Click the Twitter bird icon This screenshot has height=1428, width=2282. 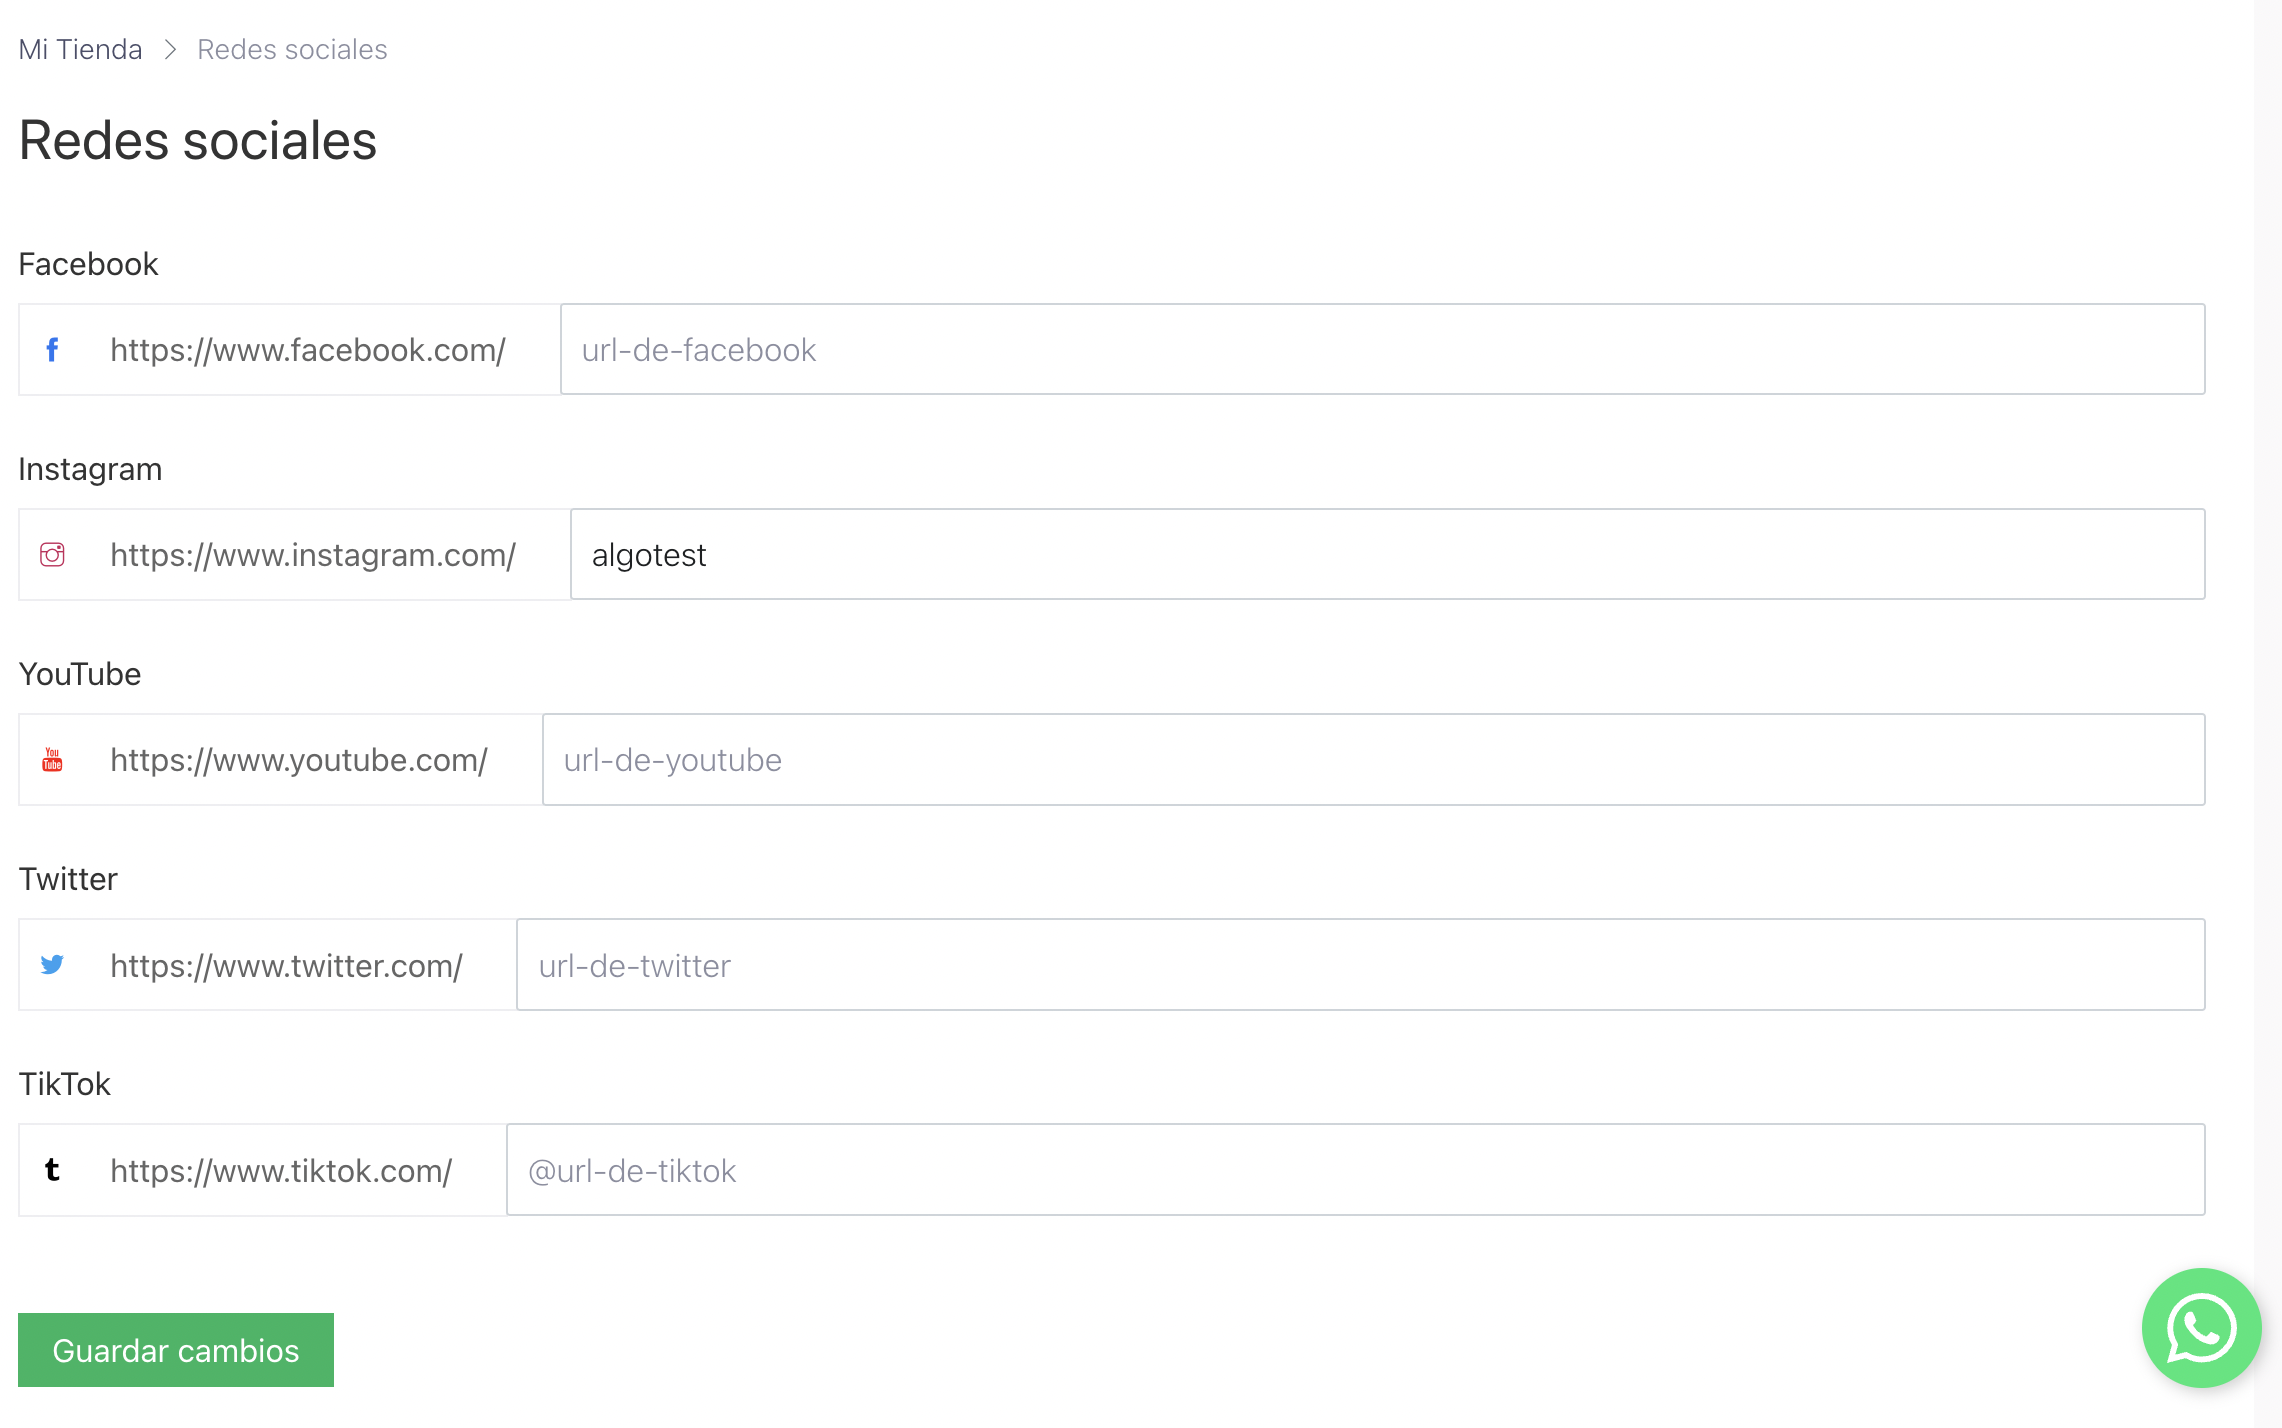[52, 965]
